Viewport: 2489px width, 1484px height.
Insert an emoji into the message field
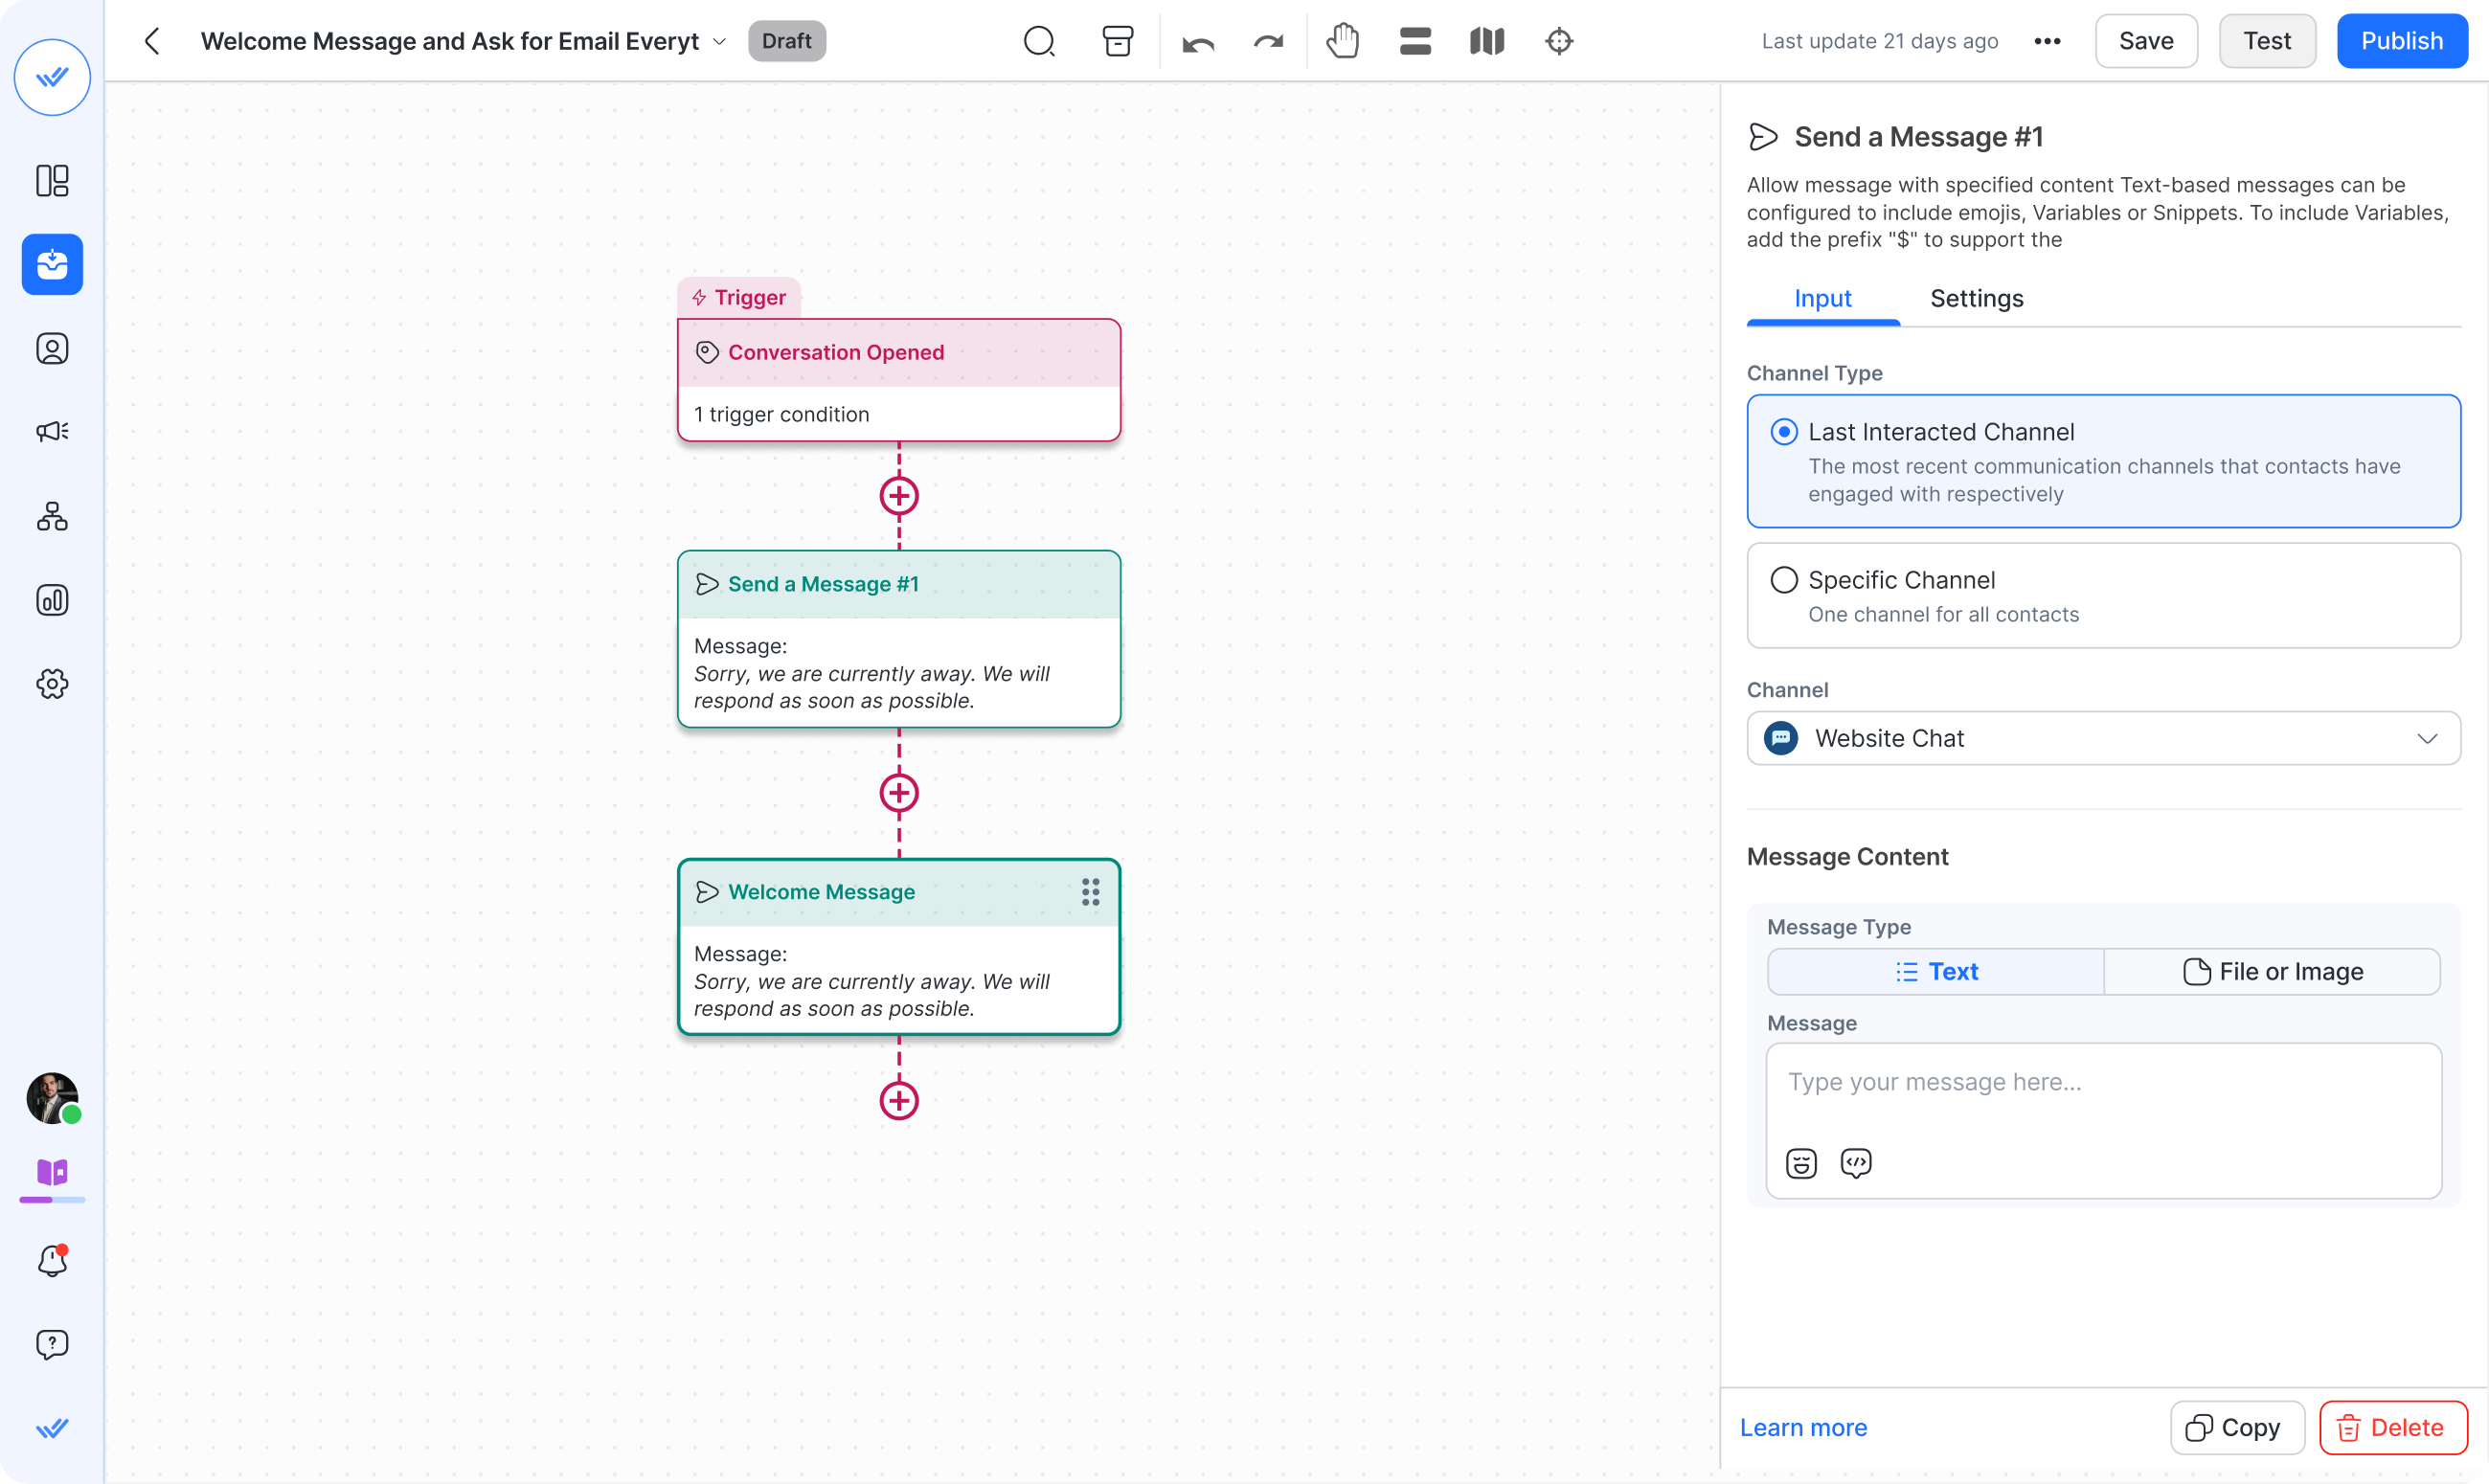click(x=1800, y=1162)
